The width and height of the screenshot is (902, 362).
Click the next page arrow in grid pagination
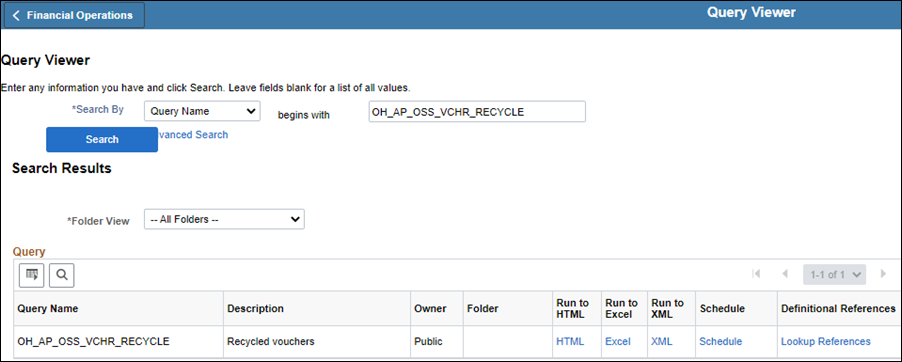(x=883, y=274)
